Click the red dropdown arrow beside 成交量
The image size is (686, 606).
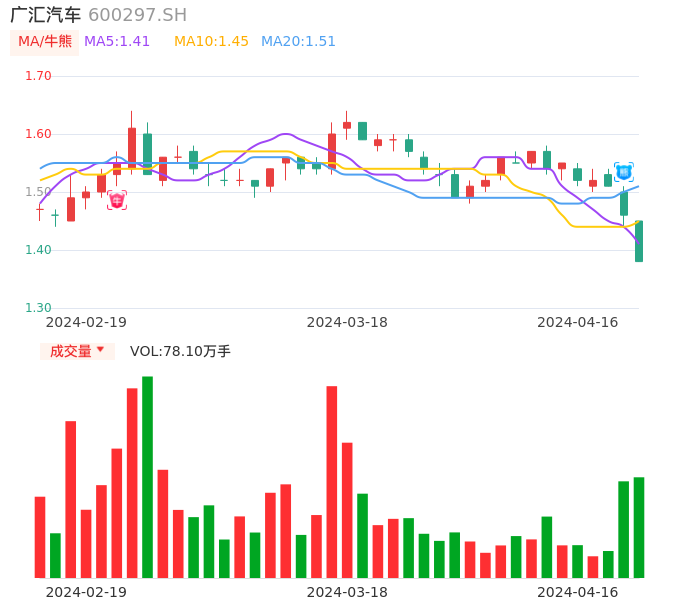click(x=100, y=350)
